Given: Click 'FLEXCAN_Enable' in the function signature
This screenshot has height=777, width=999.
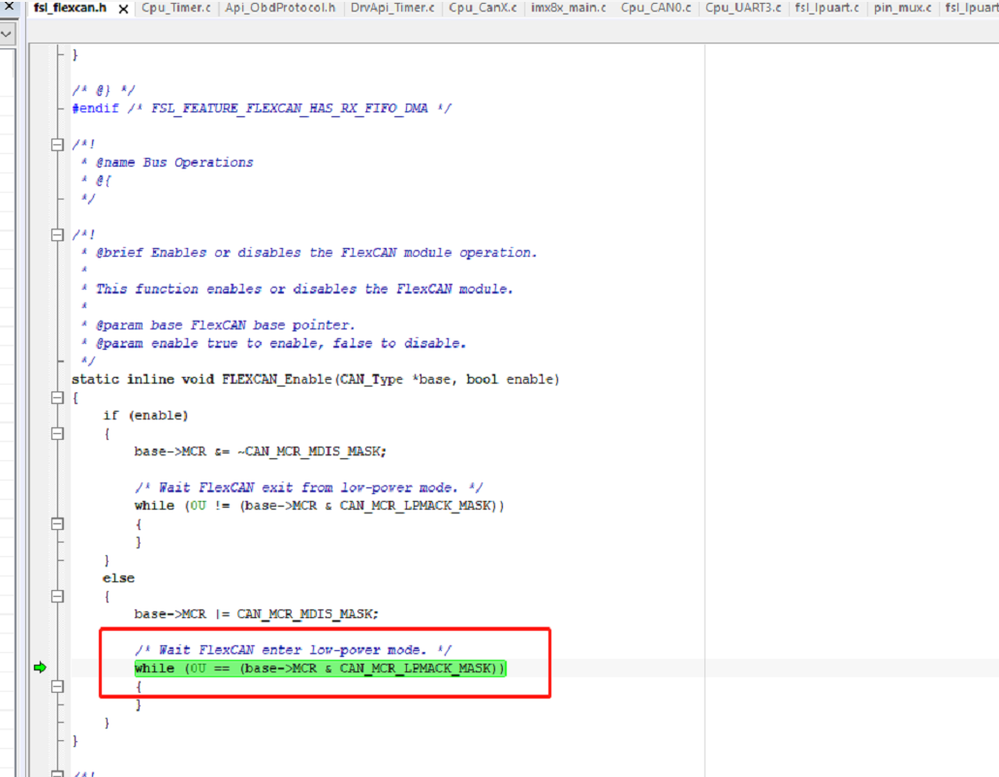Looking at the screenshot, I should (x=277, y=380).
